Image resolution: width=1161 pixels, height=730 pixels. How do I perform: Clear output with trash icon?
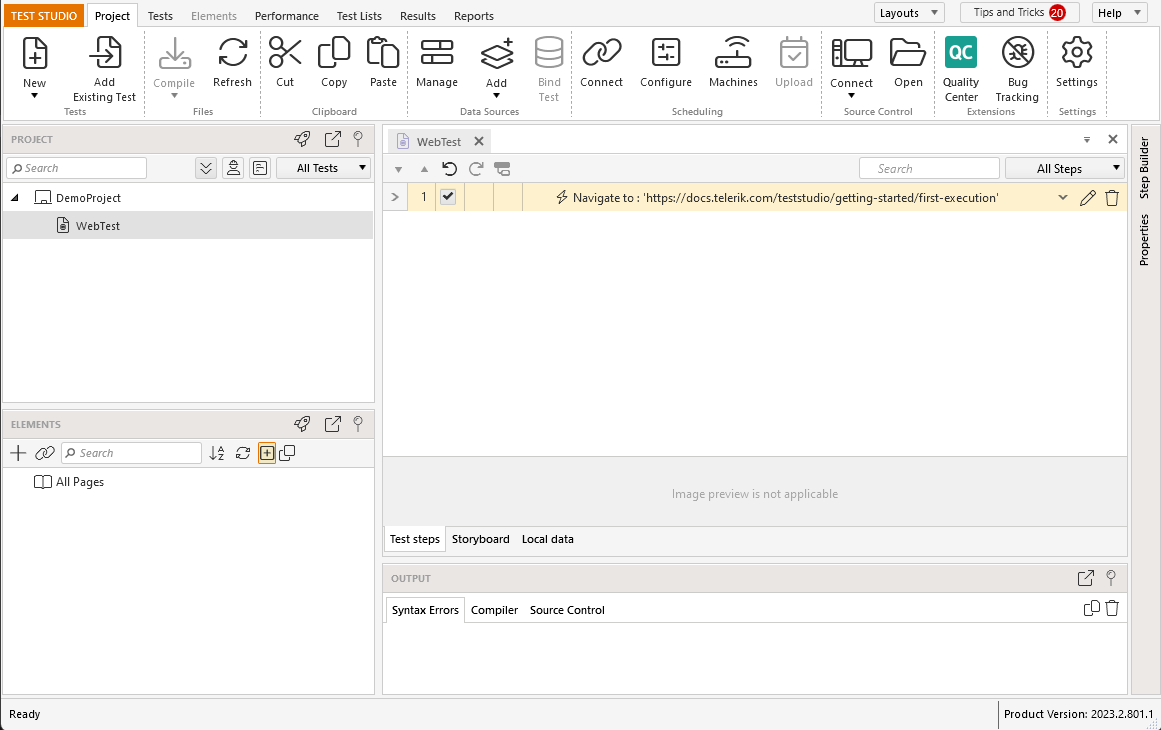pos(1112,608)
